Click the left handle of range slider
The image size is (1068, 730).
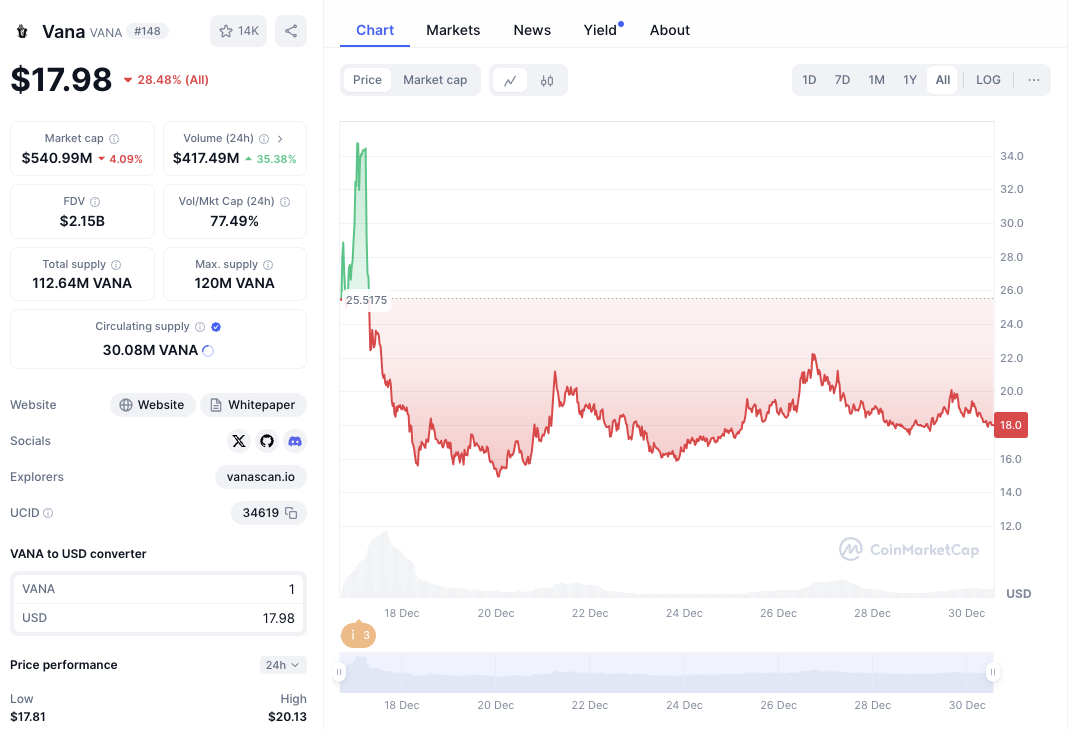point(341,672)
